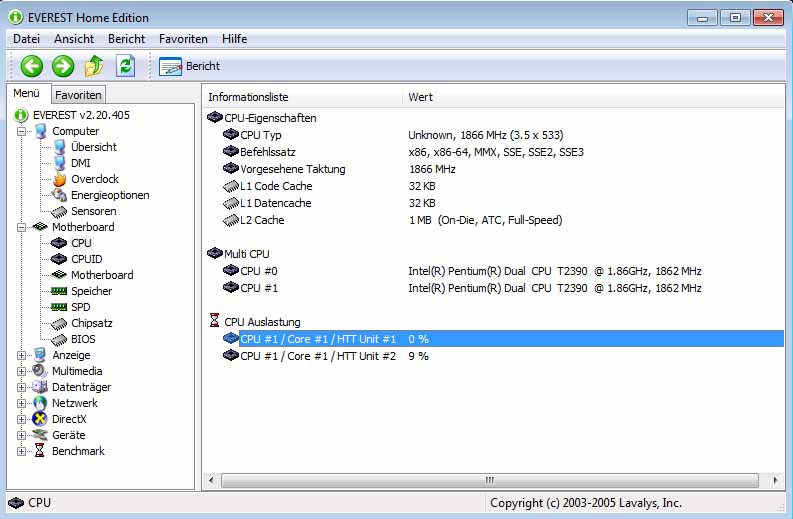Image resolution: width=793 pixels, height=519 pixels.
Task: Expand the Benchmark tree node
Action: click(21, 451)
